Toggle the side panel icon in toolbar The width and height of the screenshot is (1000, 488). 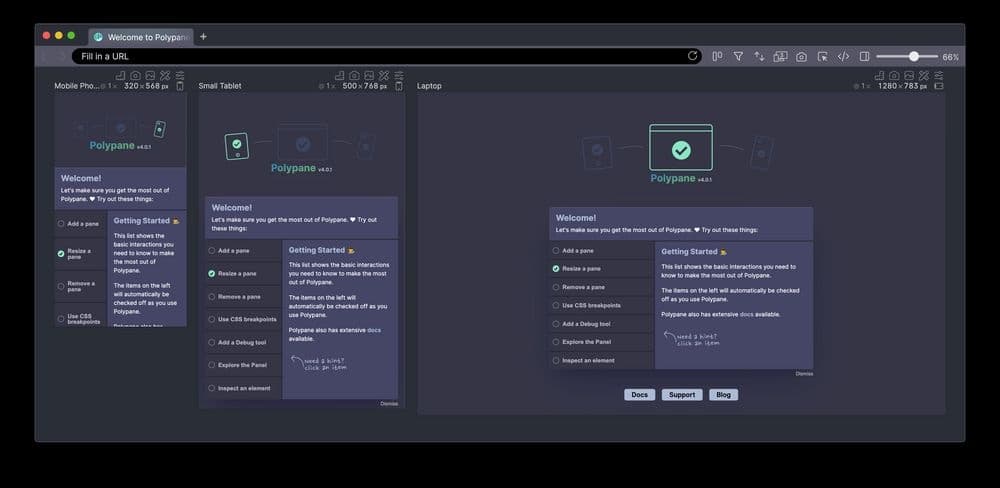point(864,57)
